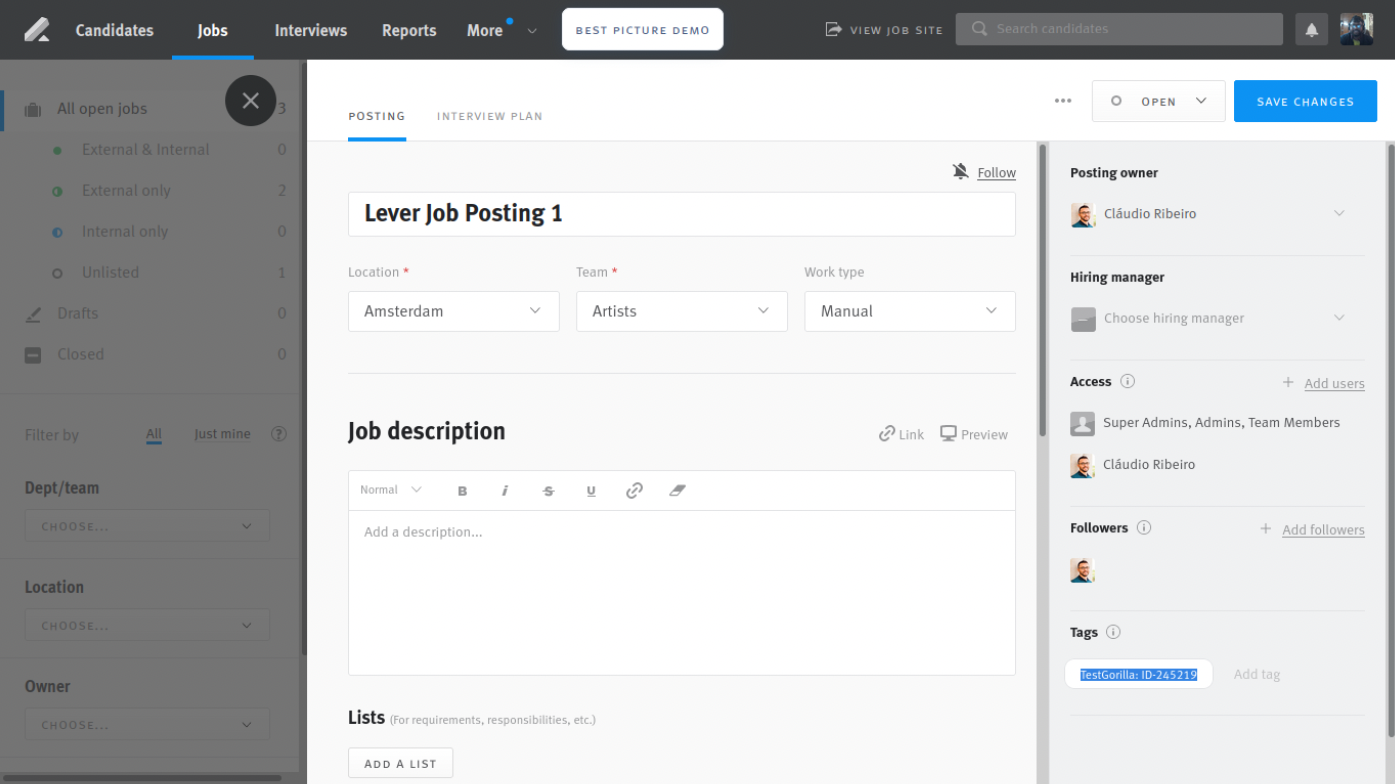
Task: Apply italic formatting in the description editor
Action: pos(505,490)
